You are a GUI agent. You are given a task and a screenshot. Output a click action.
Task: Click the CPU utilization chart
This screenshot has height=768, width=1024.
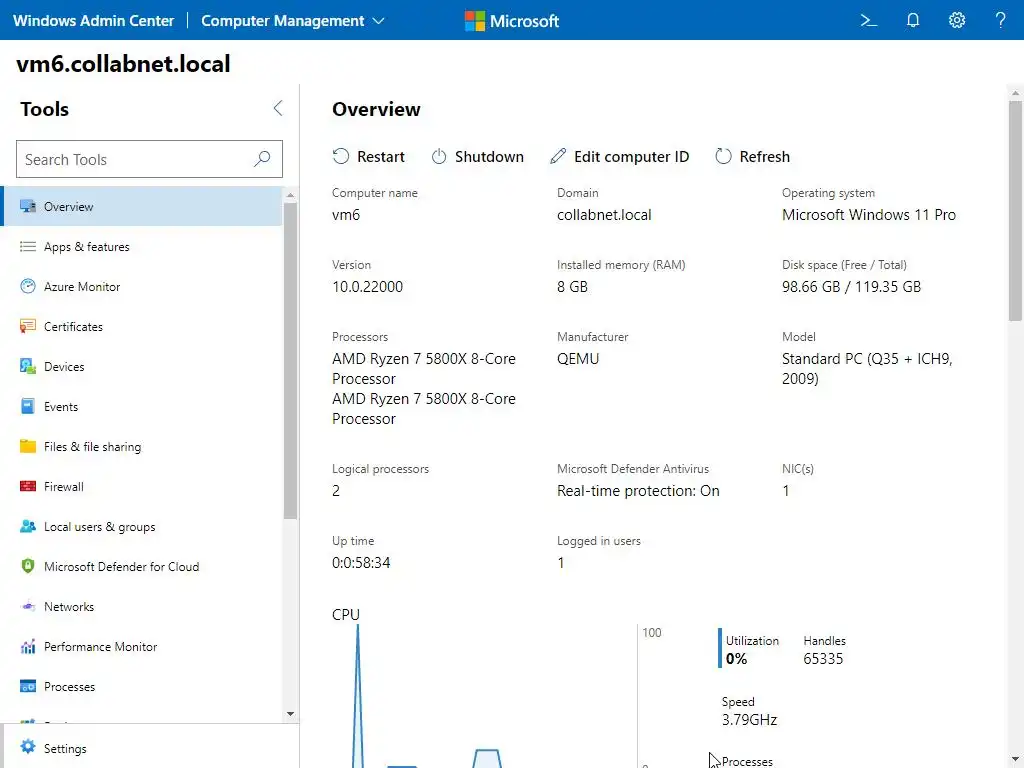point(483,696)
